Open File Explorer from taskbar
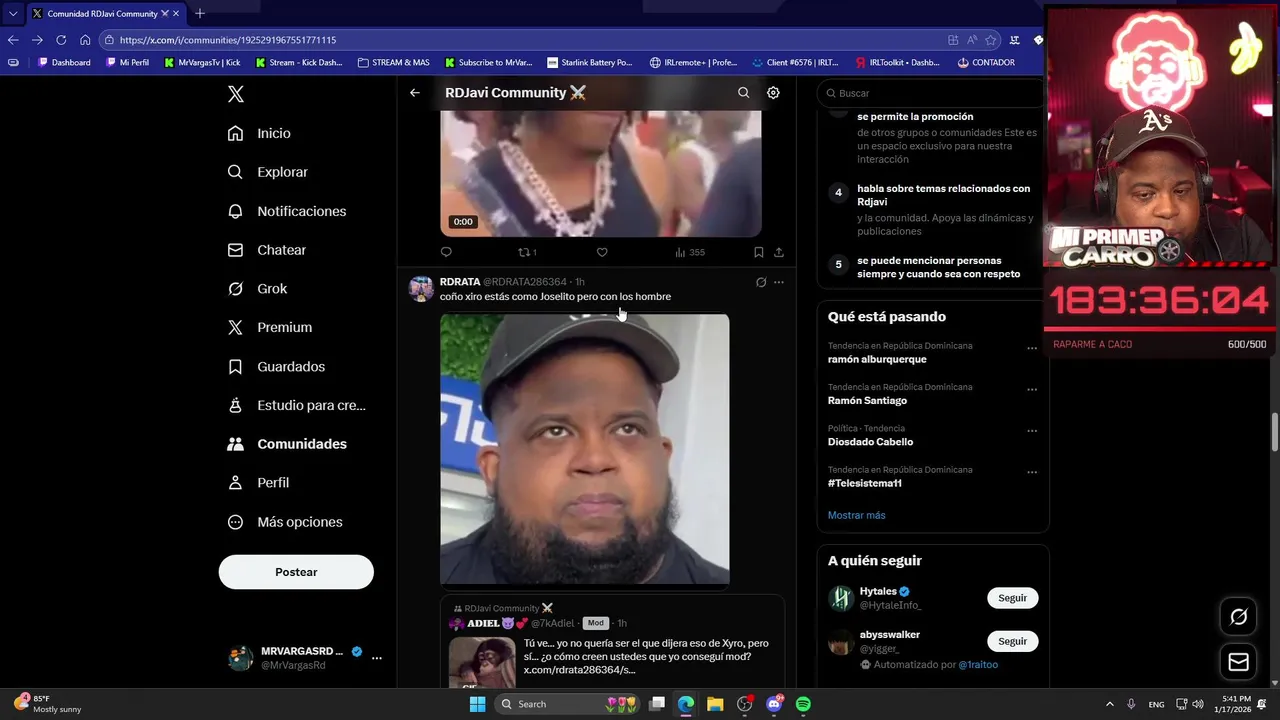1280x720 pixels. click(x=715, y=704)
